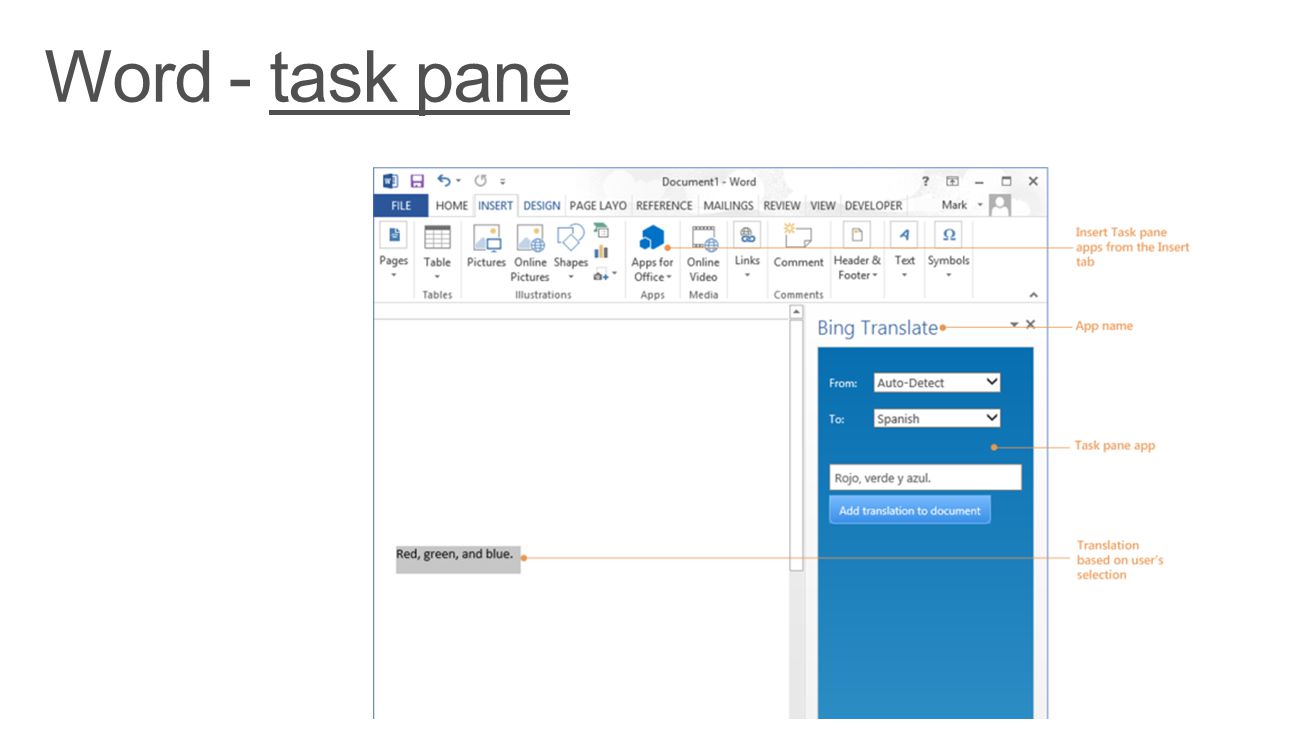Open the Shapes gallery
The width and height of the screenshot is (1305, 734).
pos(571,251)
